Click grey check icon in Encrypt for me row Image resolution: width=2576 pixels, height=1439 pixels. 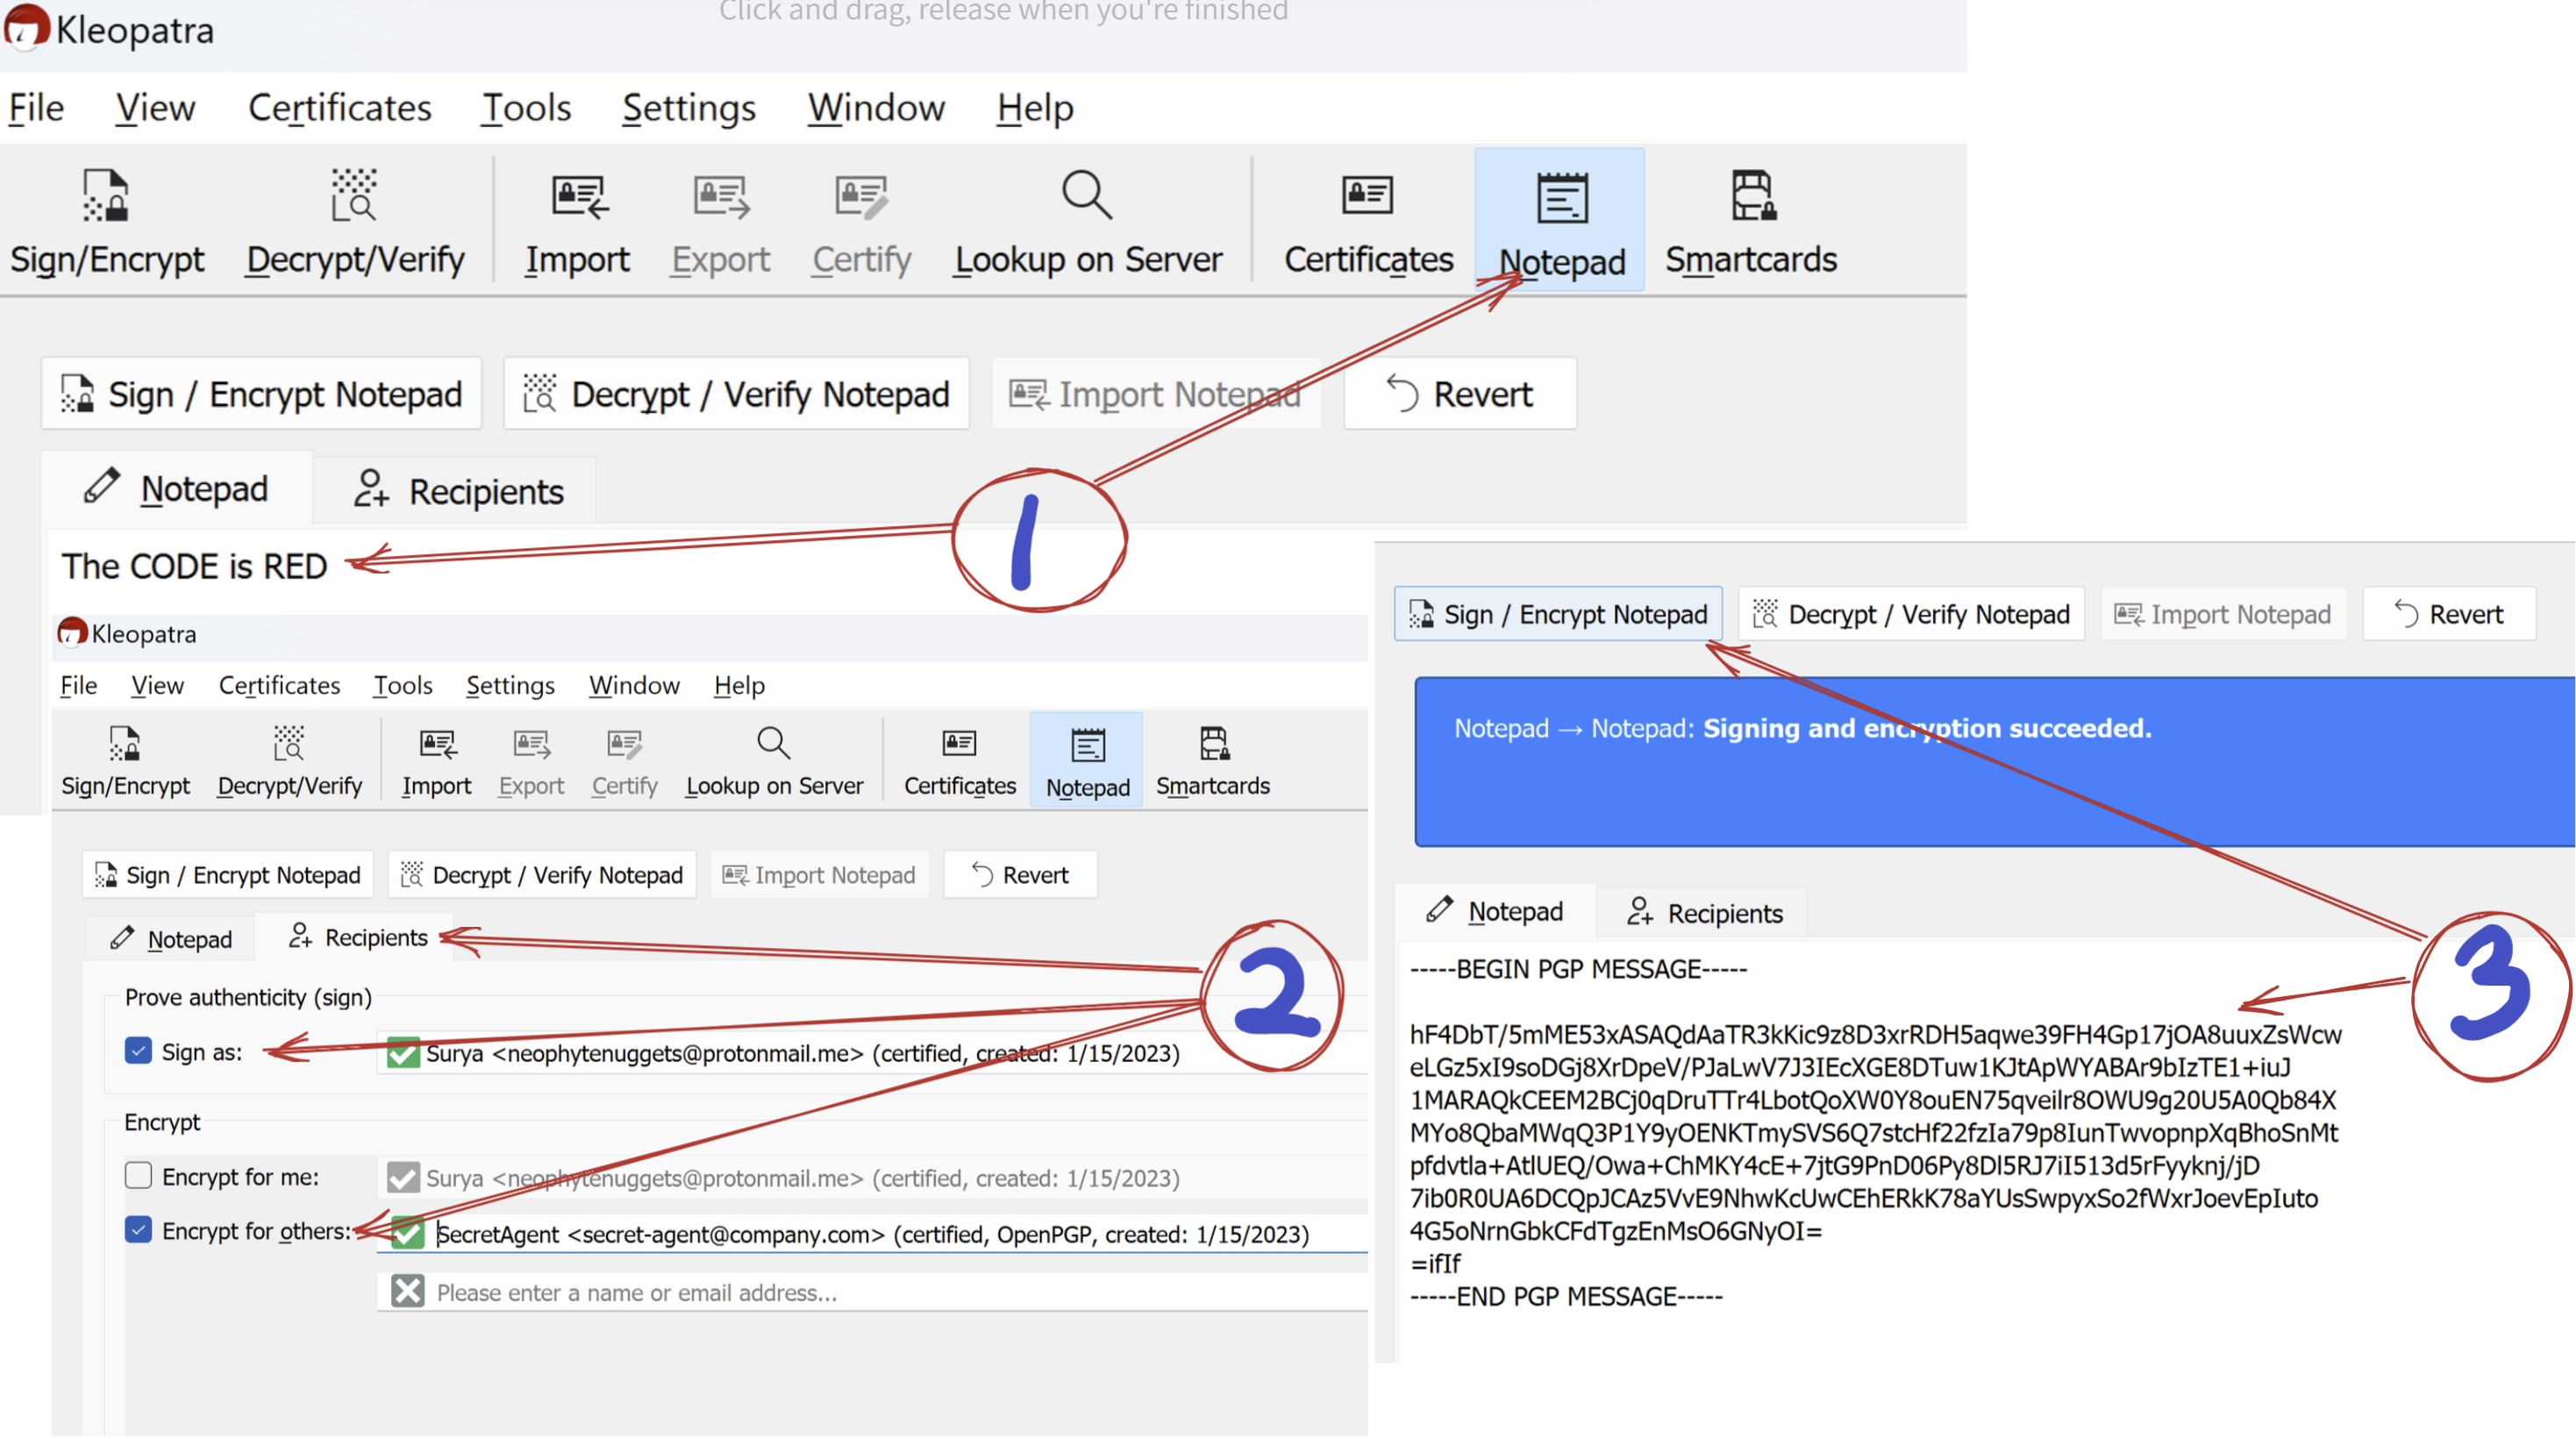tap(403, 1177)
